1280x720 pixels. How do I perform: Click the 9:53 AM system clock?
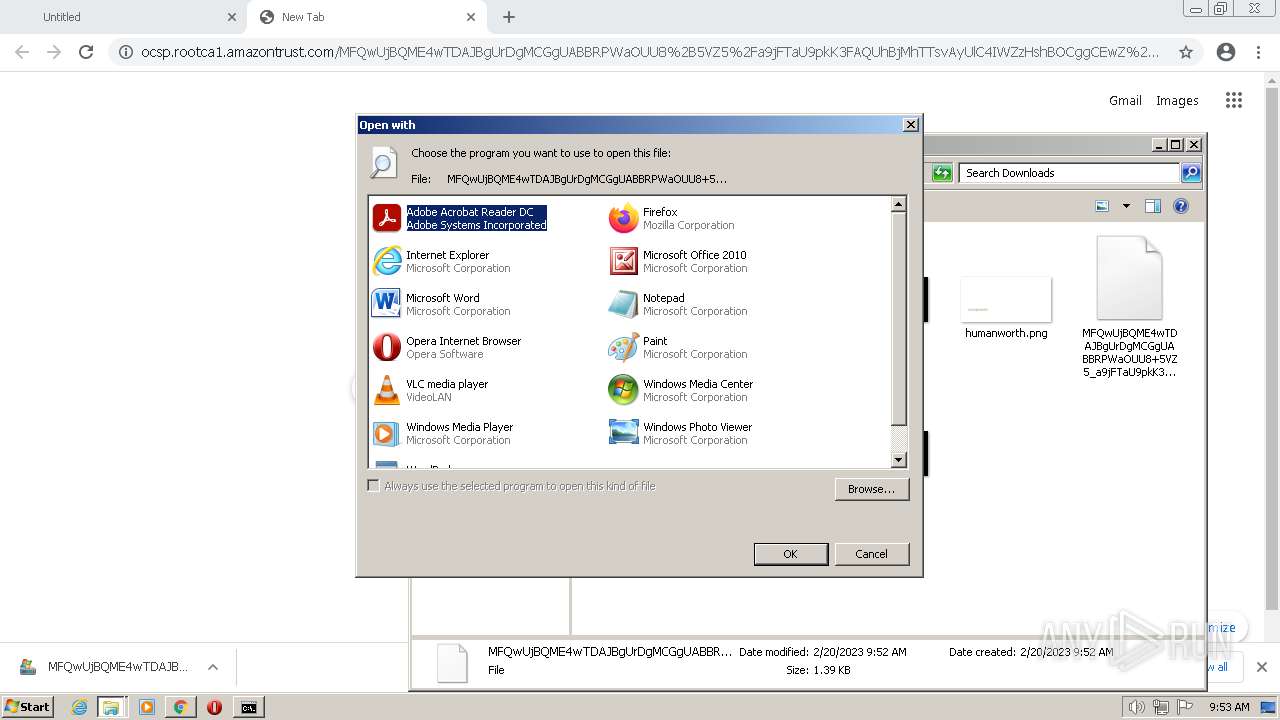click(x=1229, y=707)
